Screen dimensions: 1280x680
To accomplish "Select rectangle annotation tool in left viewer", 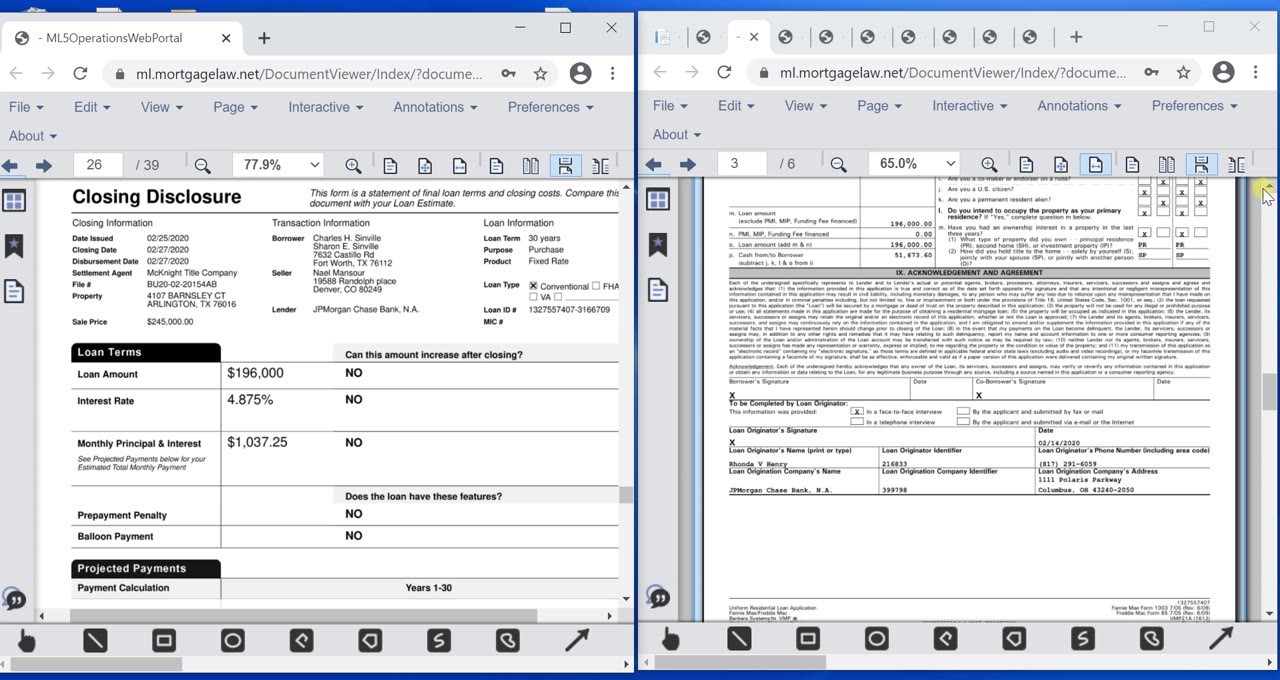I will (x=164, y=640).
